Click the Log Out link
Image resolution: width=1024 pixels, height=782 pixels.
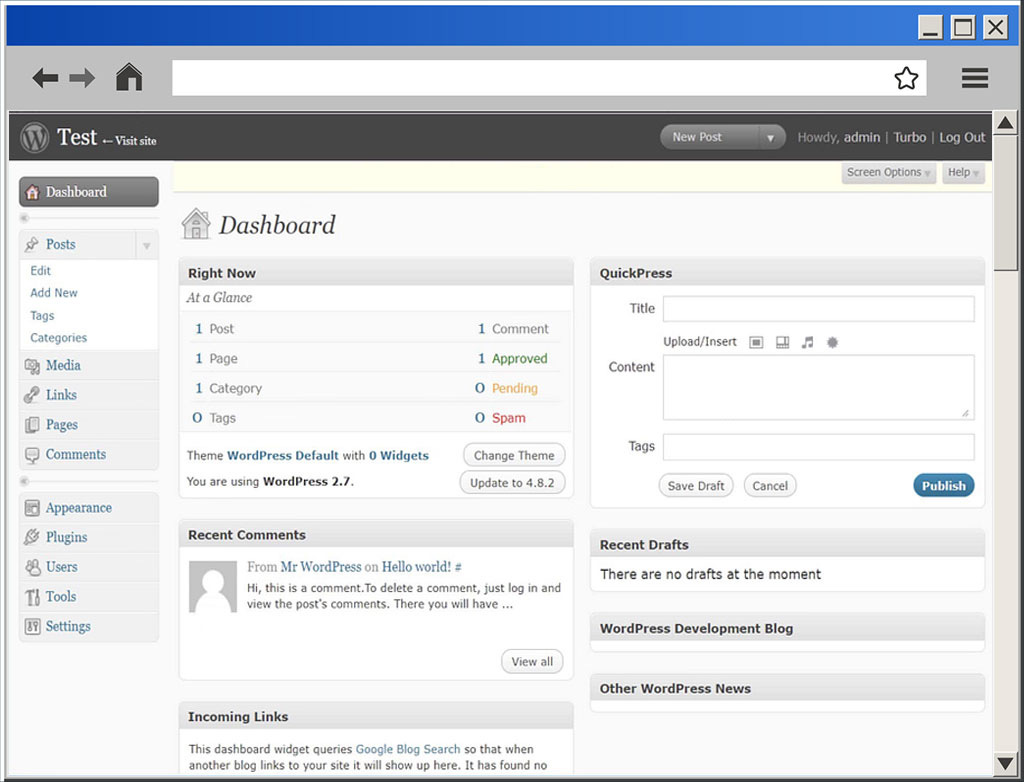[x=962, y=137]
